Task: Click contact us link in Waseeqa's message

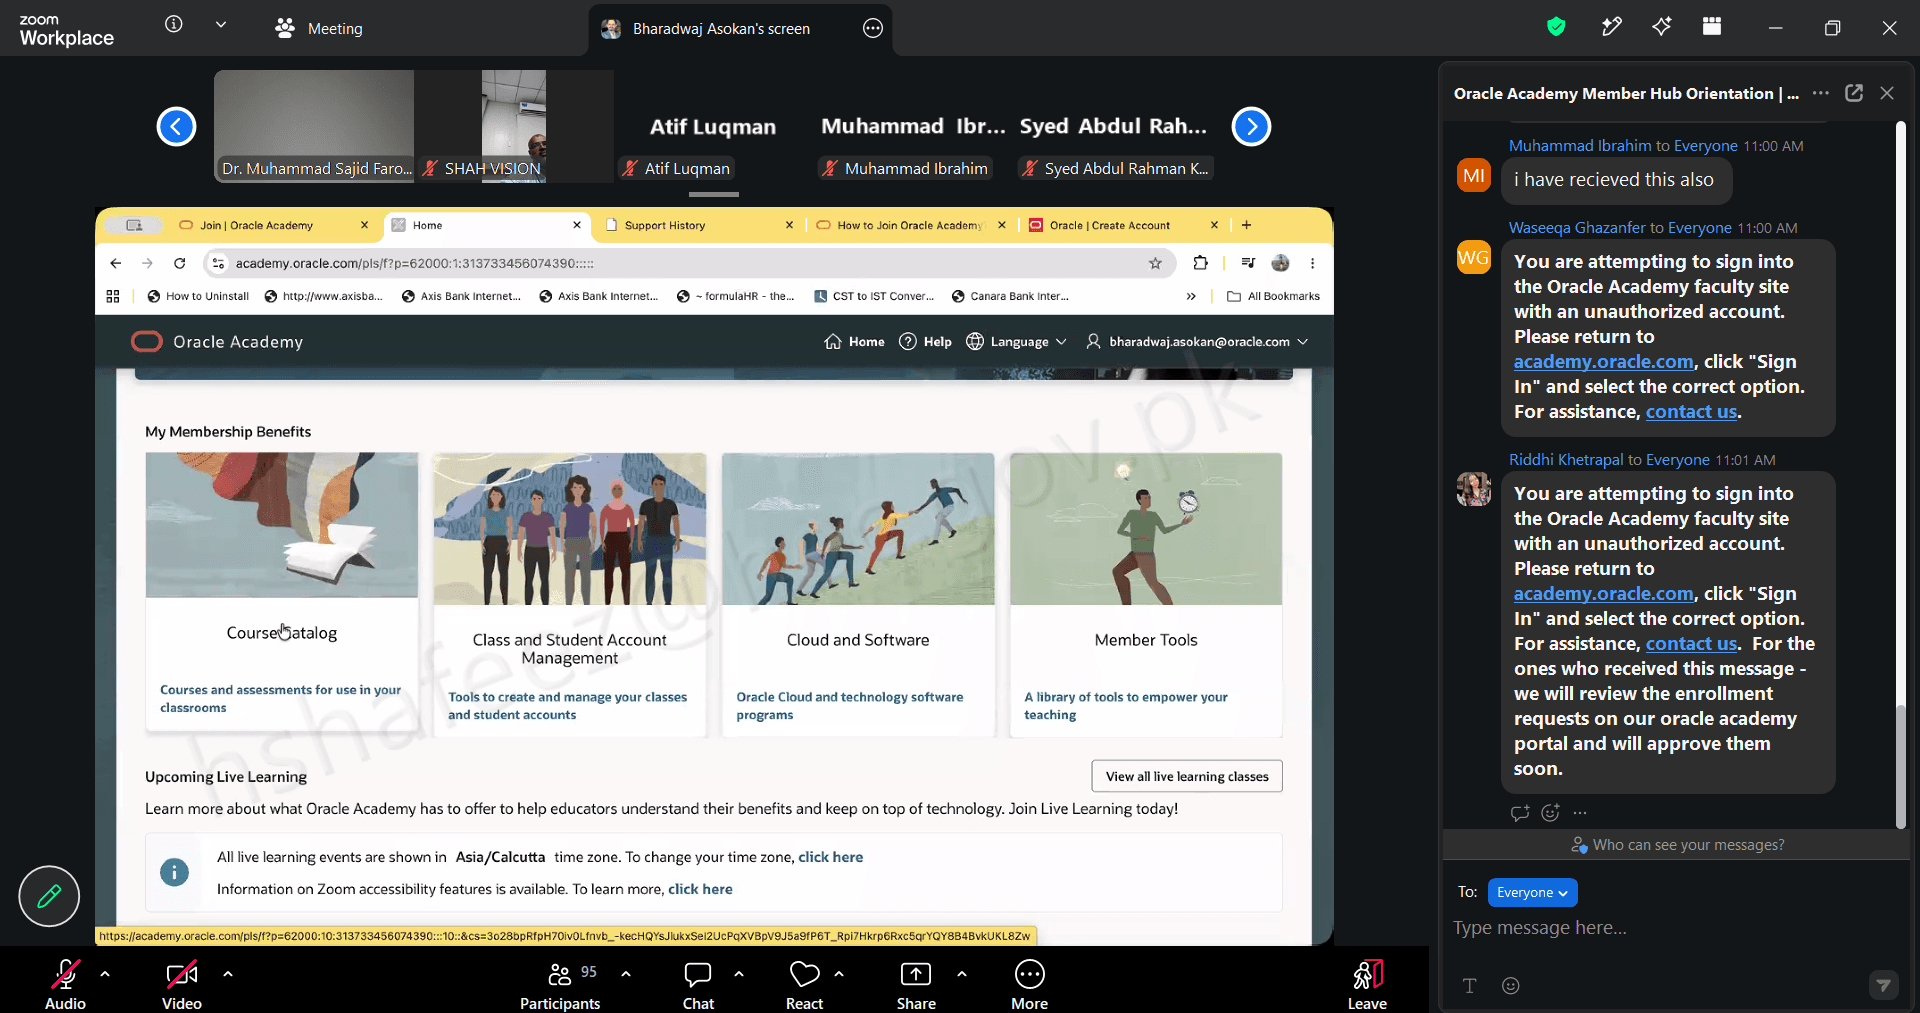Action: click(1692, 412)
